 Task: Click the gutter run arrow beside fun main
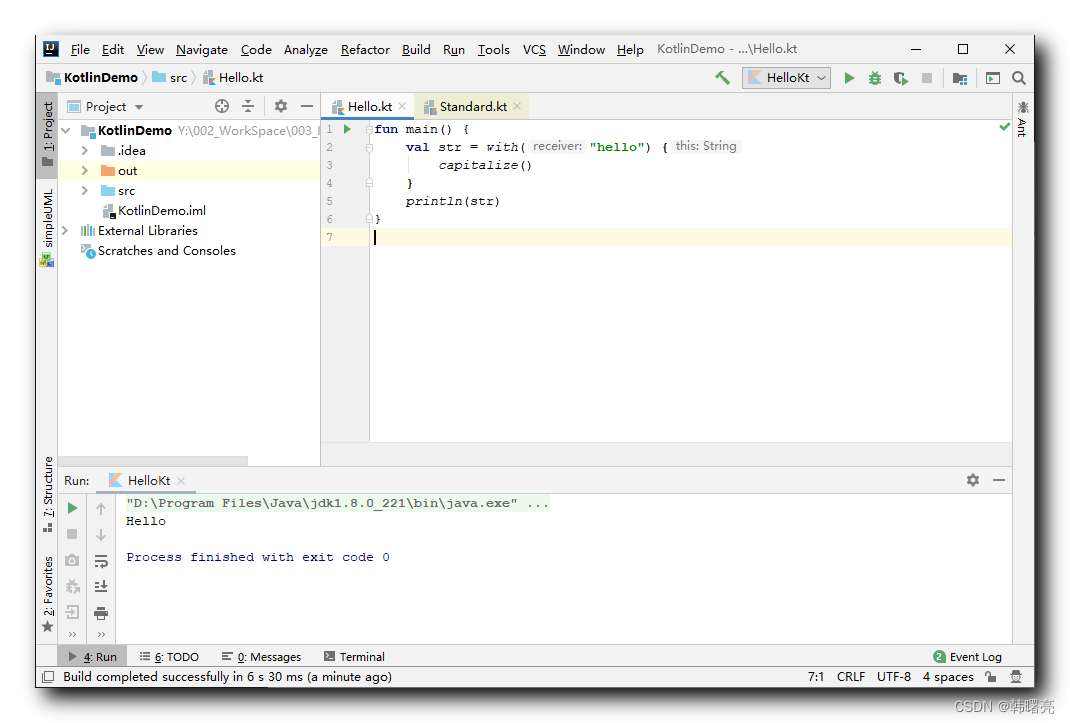pos(347,129)
